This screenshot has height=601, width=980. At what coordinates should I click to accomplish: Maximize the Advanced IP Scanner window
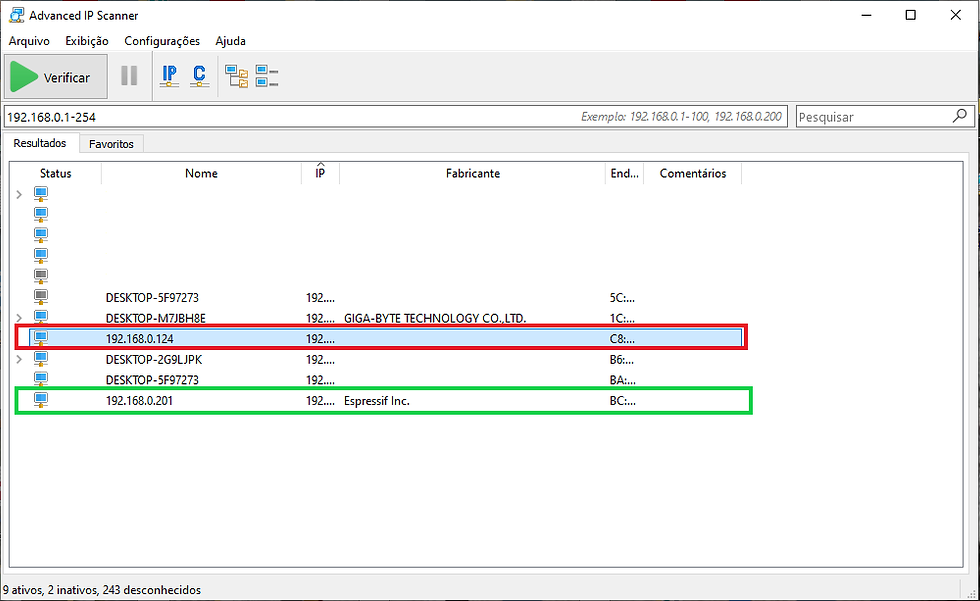coord(911,15)
